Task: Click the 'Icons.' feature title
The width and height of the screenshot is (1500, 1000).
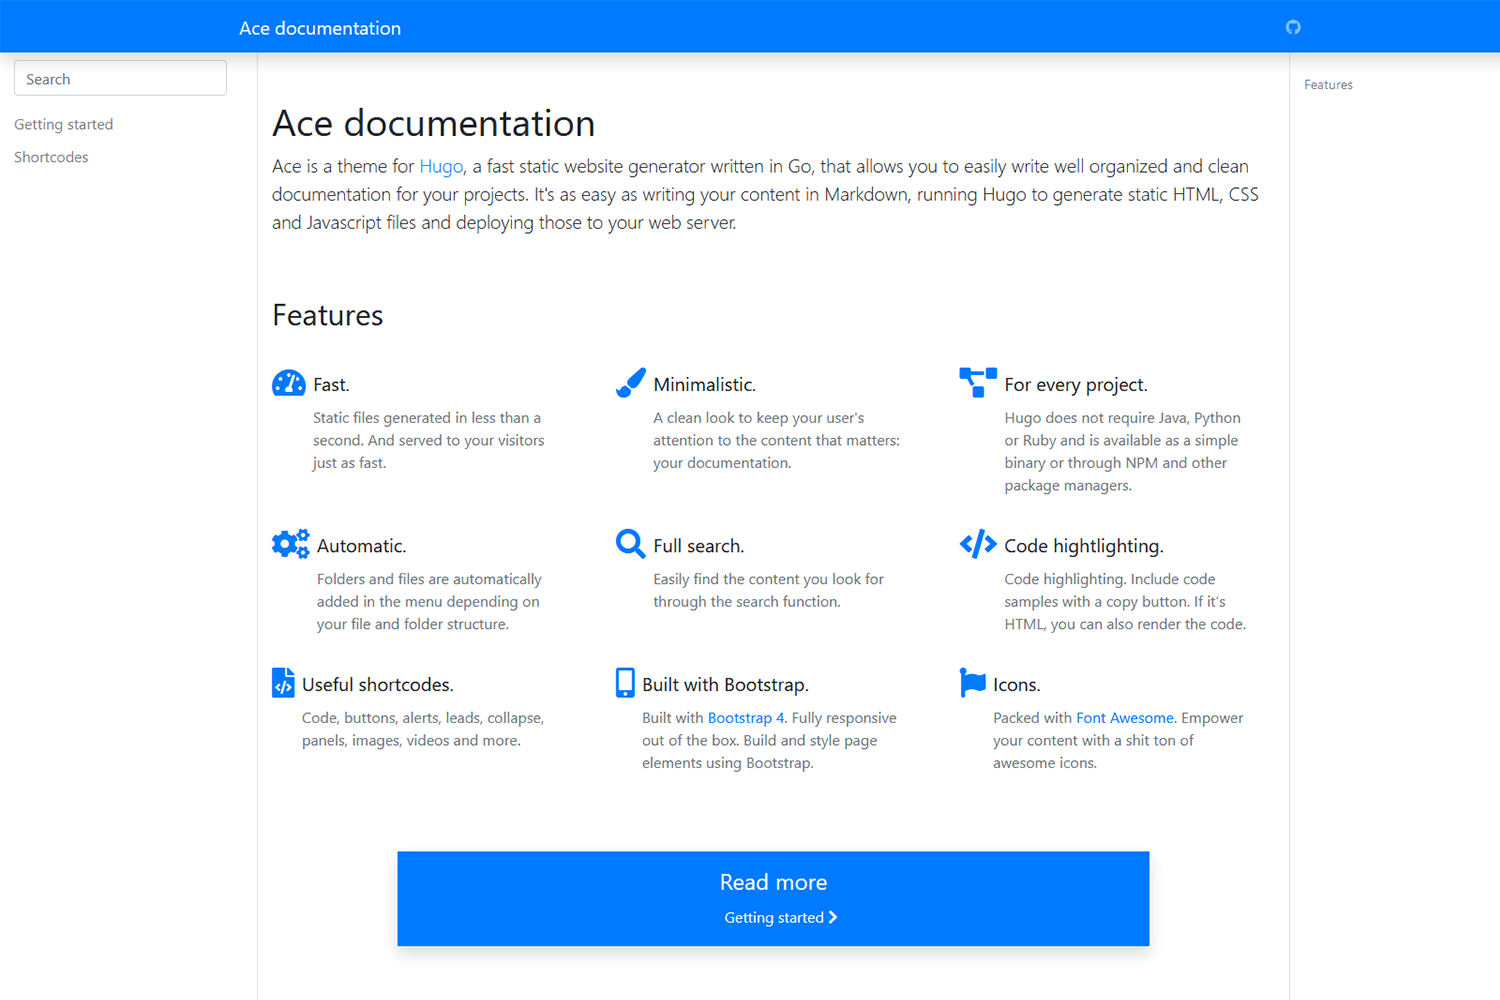Action: click(x=1017, y=685)
